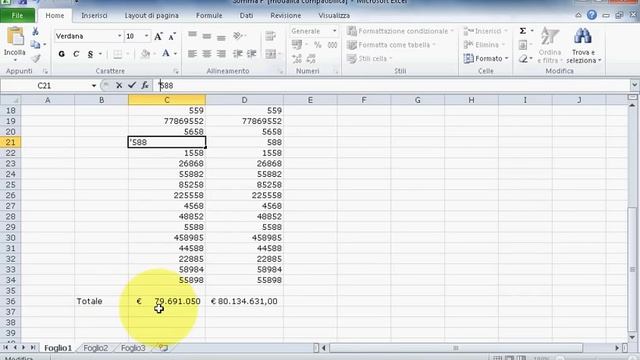Screen dimensions: 640x360
Task: Click the text orientation icon
Action: click(x=238, y=36)
